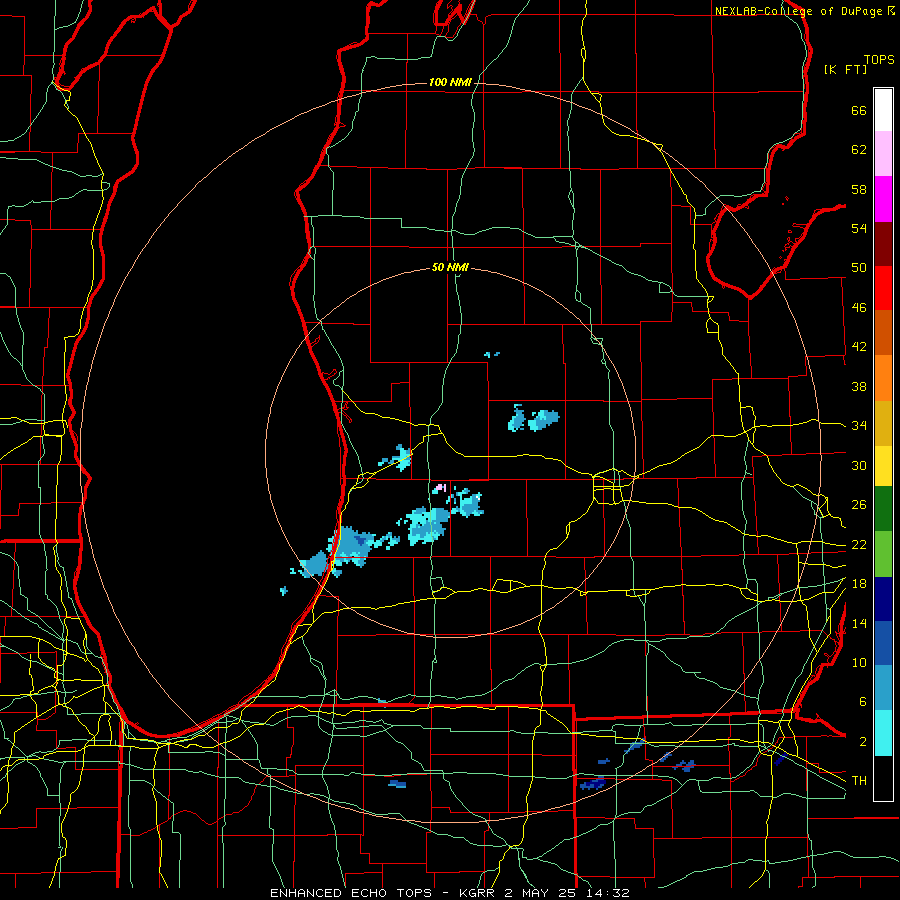
Task: Click the dark red 54 kft swatch
Action: 883,243
